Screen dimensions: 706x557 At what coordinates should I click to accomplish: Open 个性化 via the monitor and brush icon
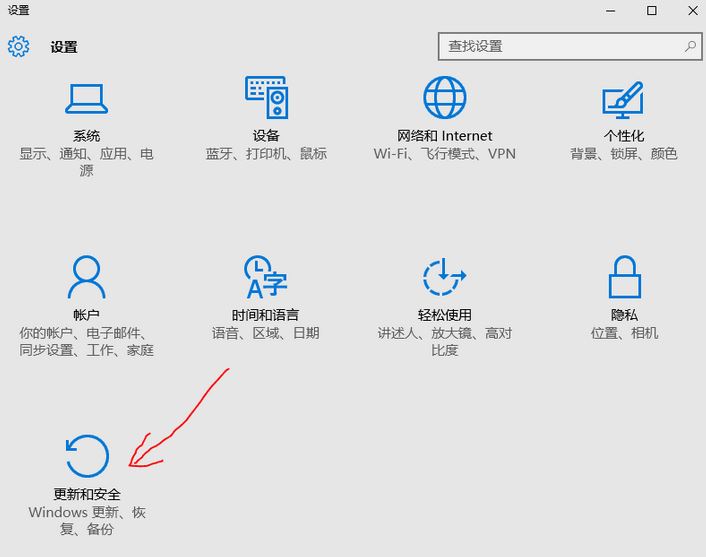(623, 98)
